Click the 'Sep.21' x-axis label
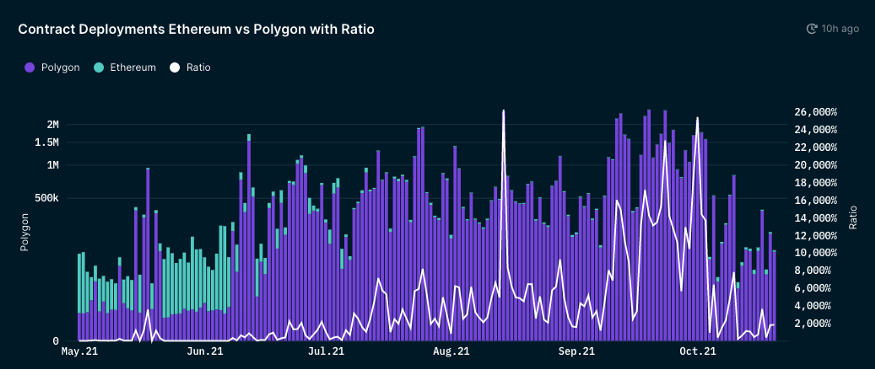Image resolution: width=875 pixels, height=369 pixels. (576, 352)
